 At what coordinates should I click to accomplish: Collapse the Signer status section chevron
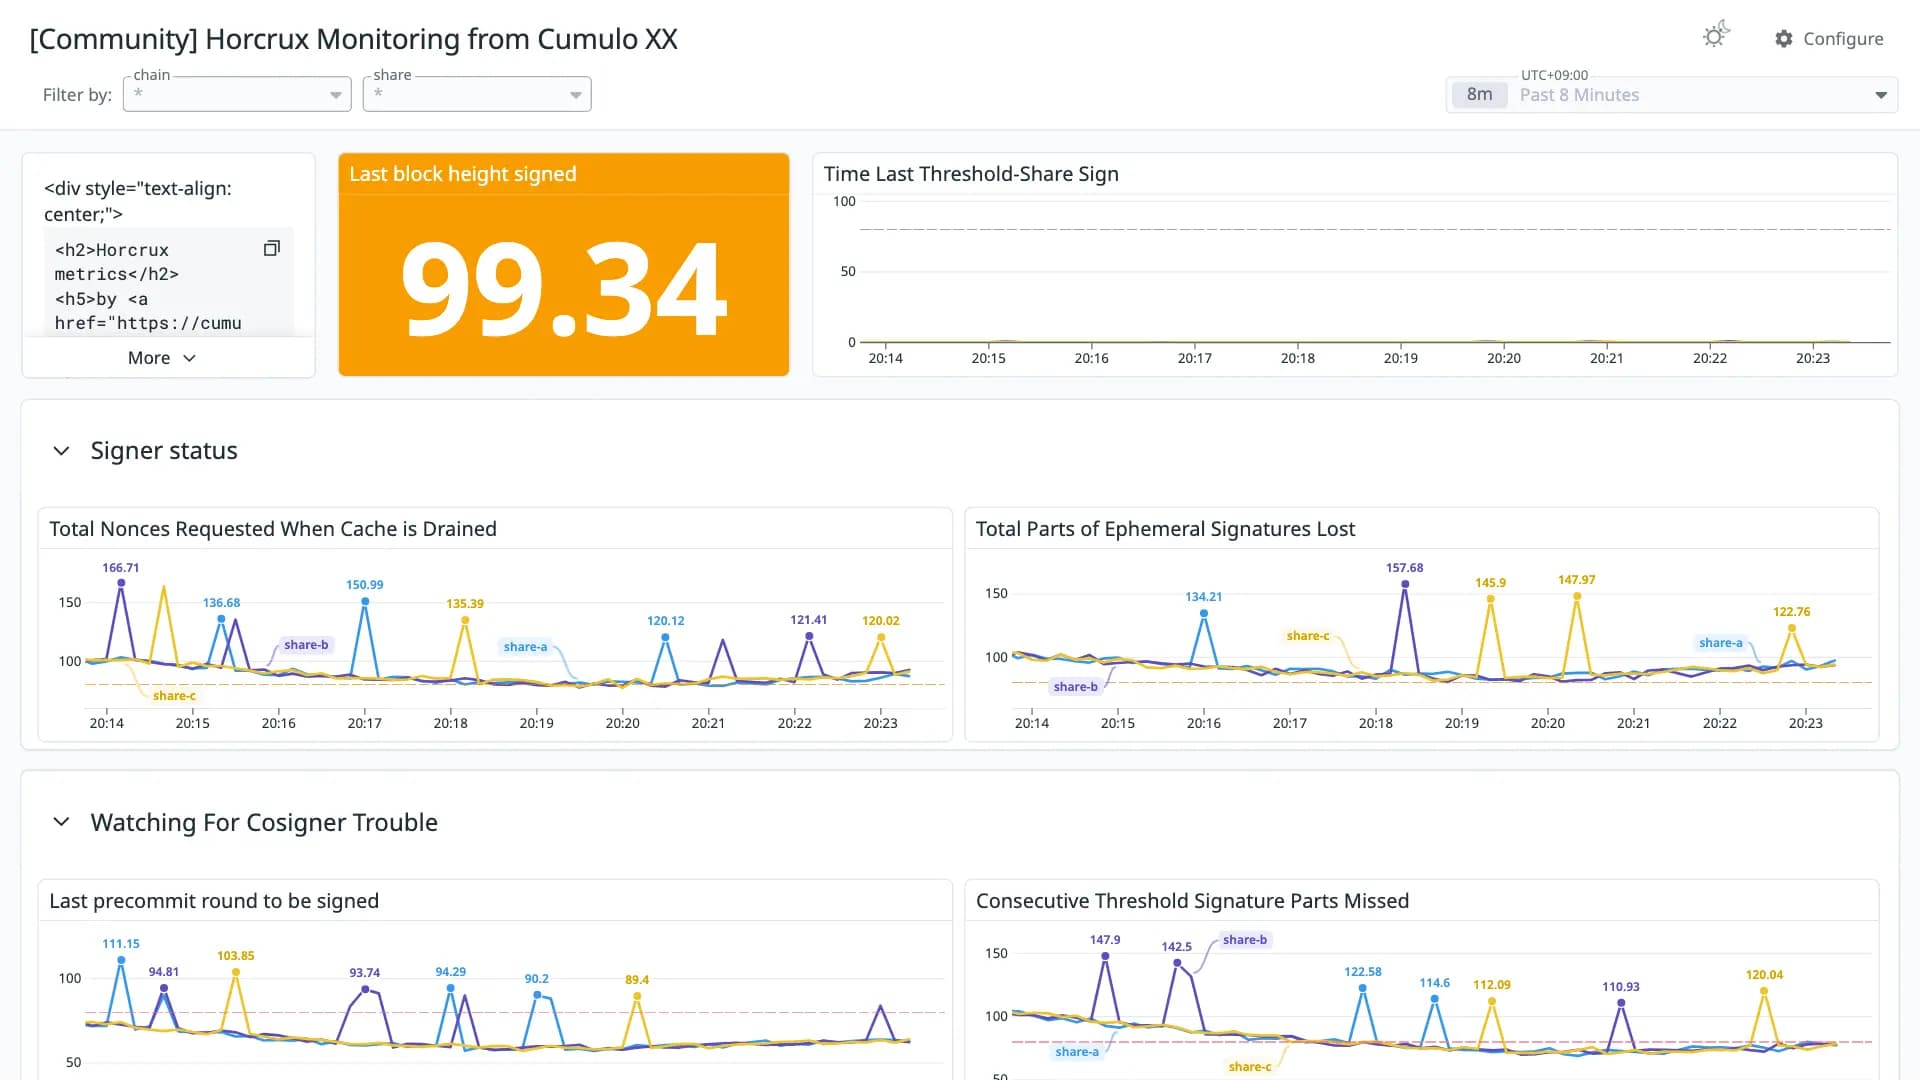[61, 451]
